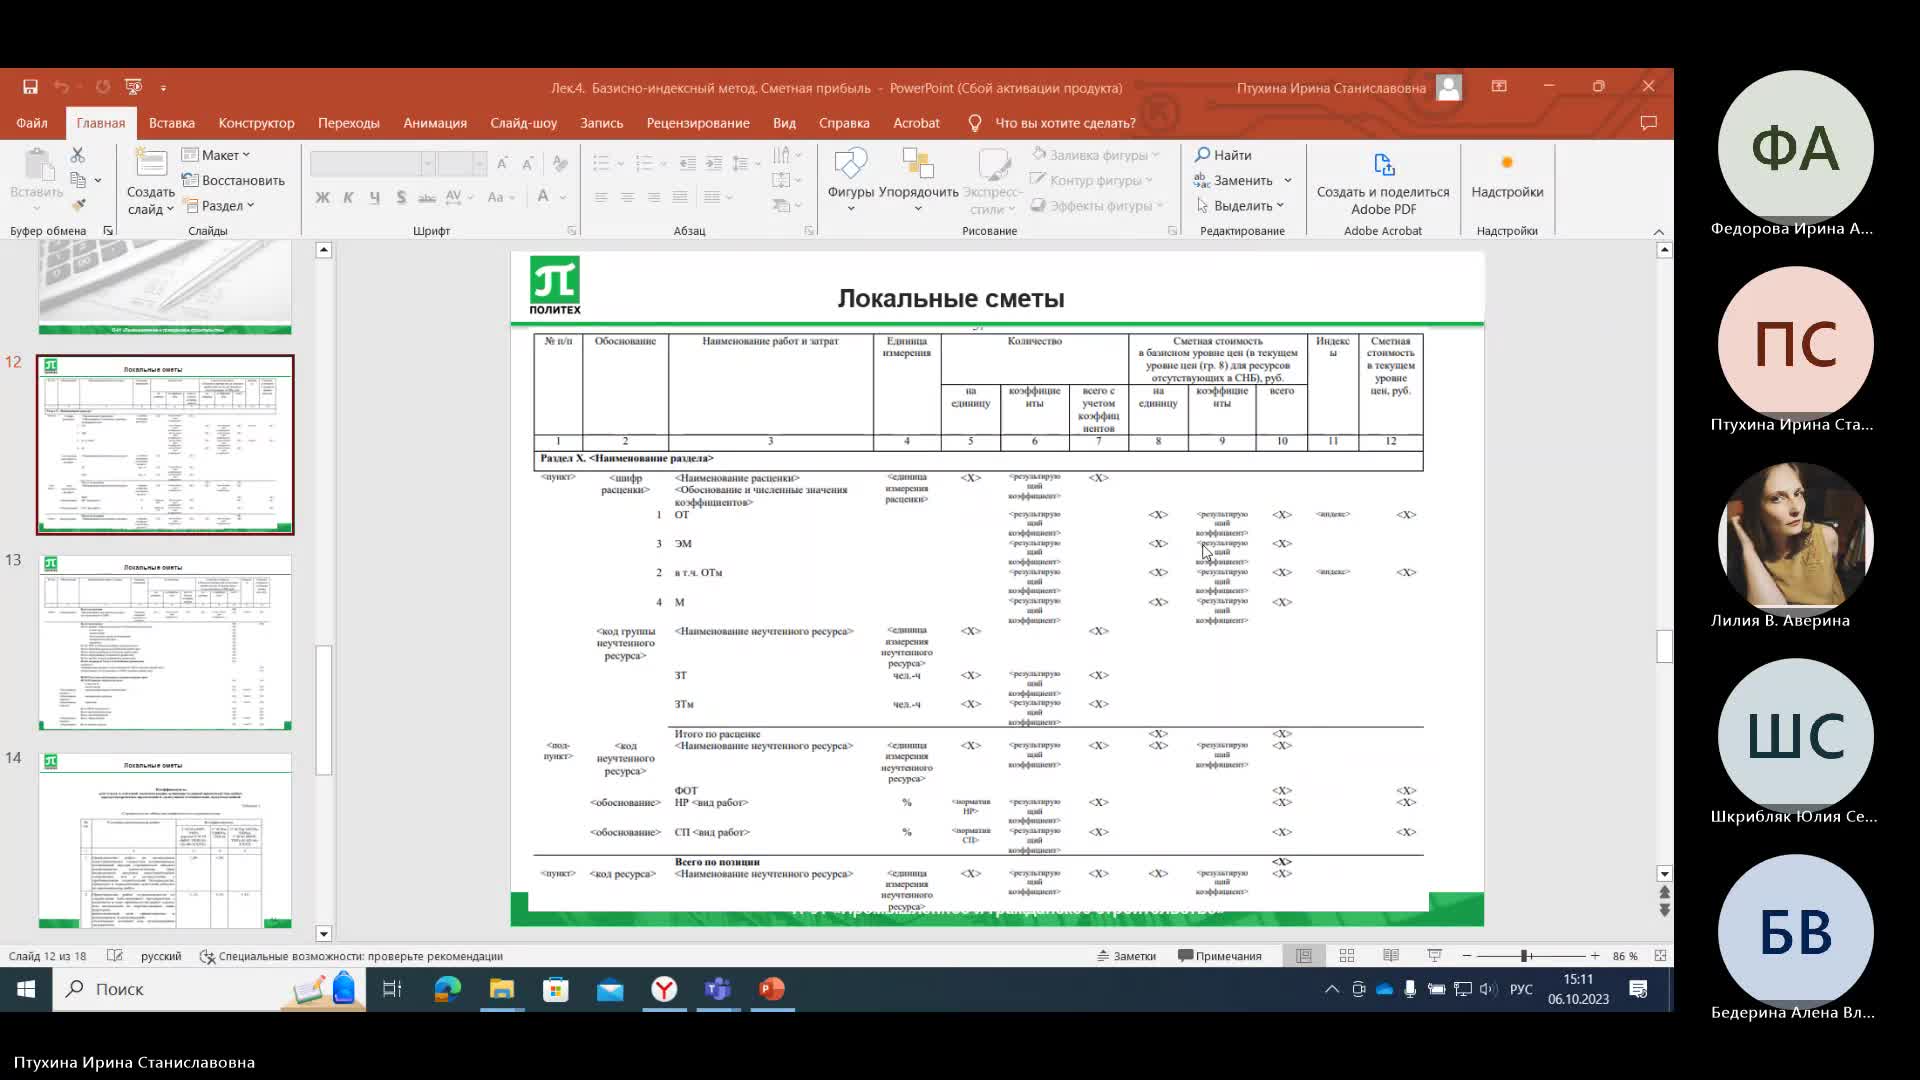
Task: Toggle underline Ч formatting
Action: pos(374,197)
